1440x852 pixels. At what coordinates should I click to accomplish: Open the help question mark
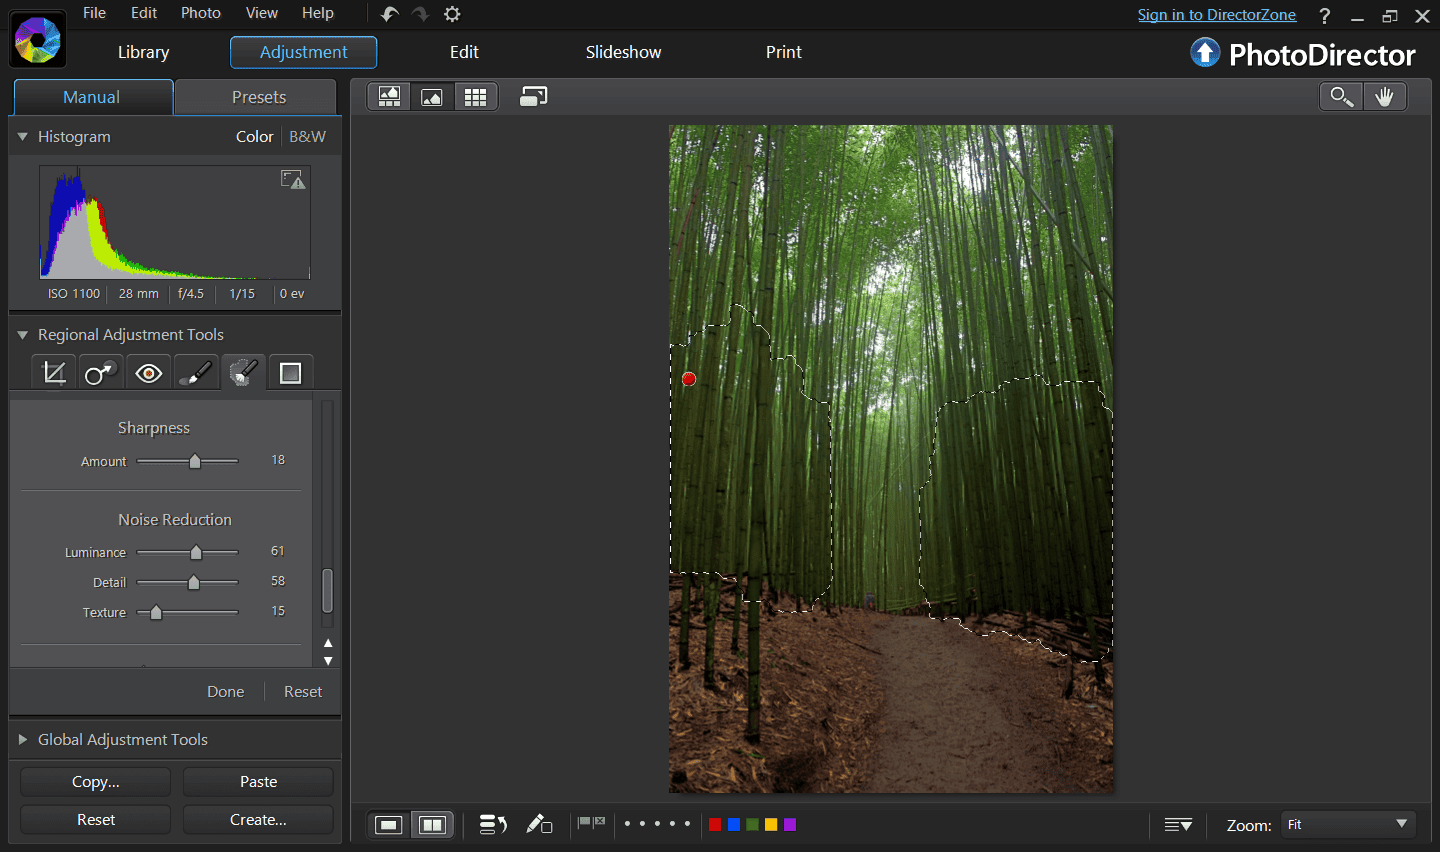point(1325,15)
